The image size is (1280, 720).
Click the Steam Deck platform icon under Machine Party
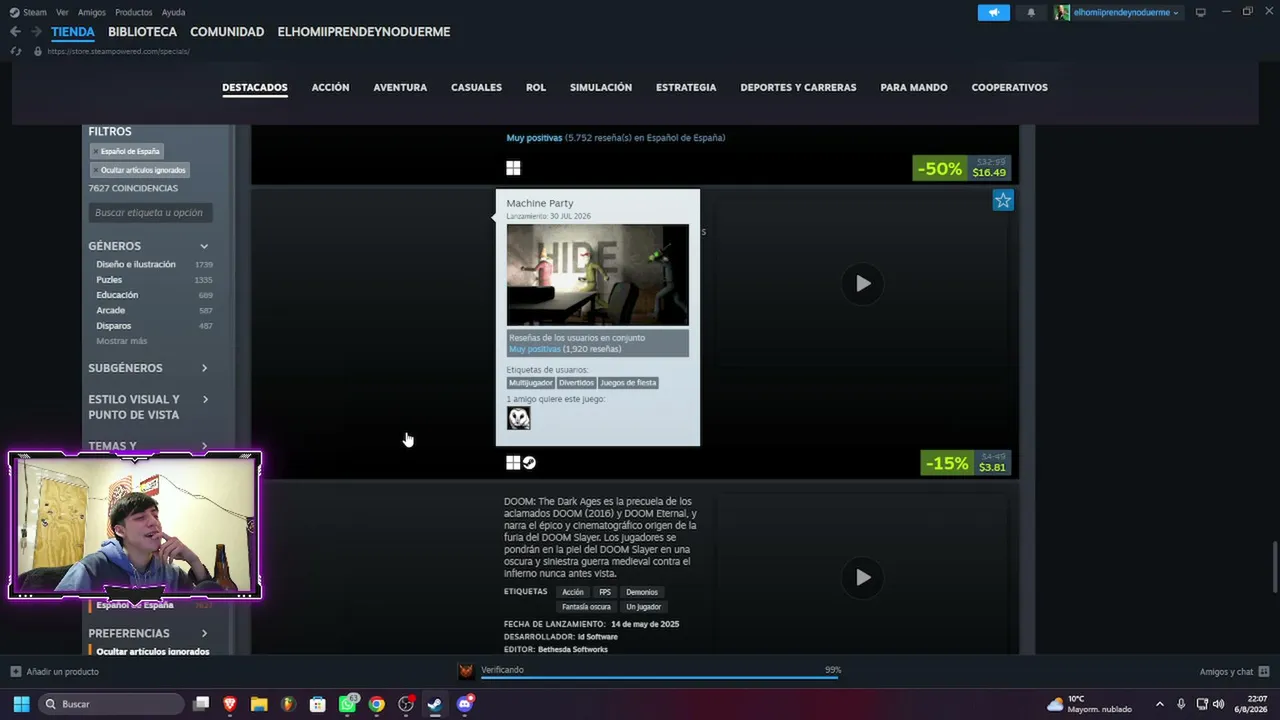pos(529,462)
